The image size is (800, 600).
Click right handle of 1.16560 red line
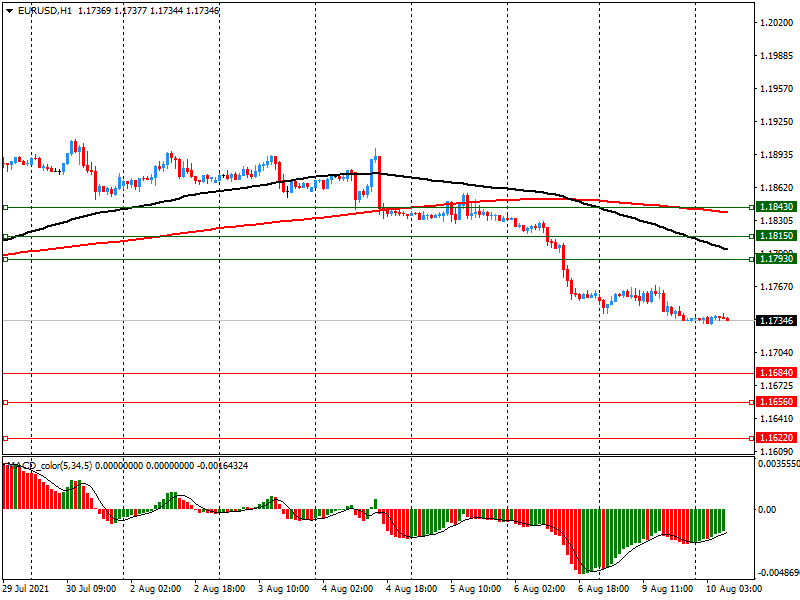[x=752, y=403]
